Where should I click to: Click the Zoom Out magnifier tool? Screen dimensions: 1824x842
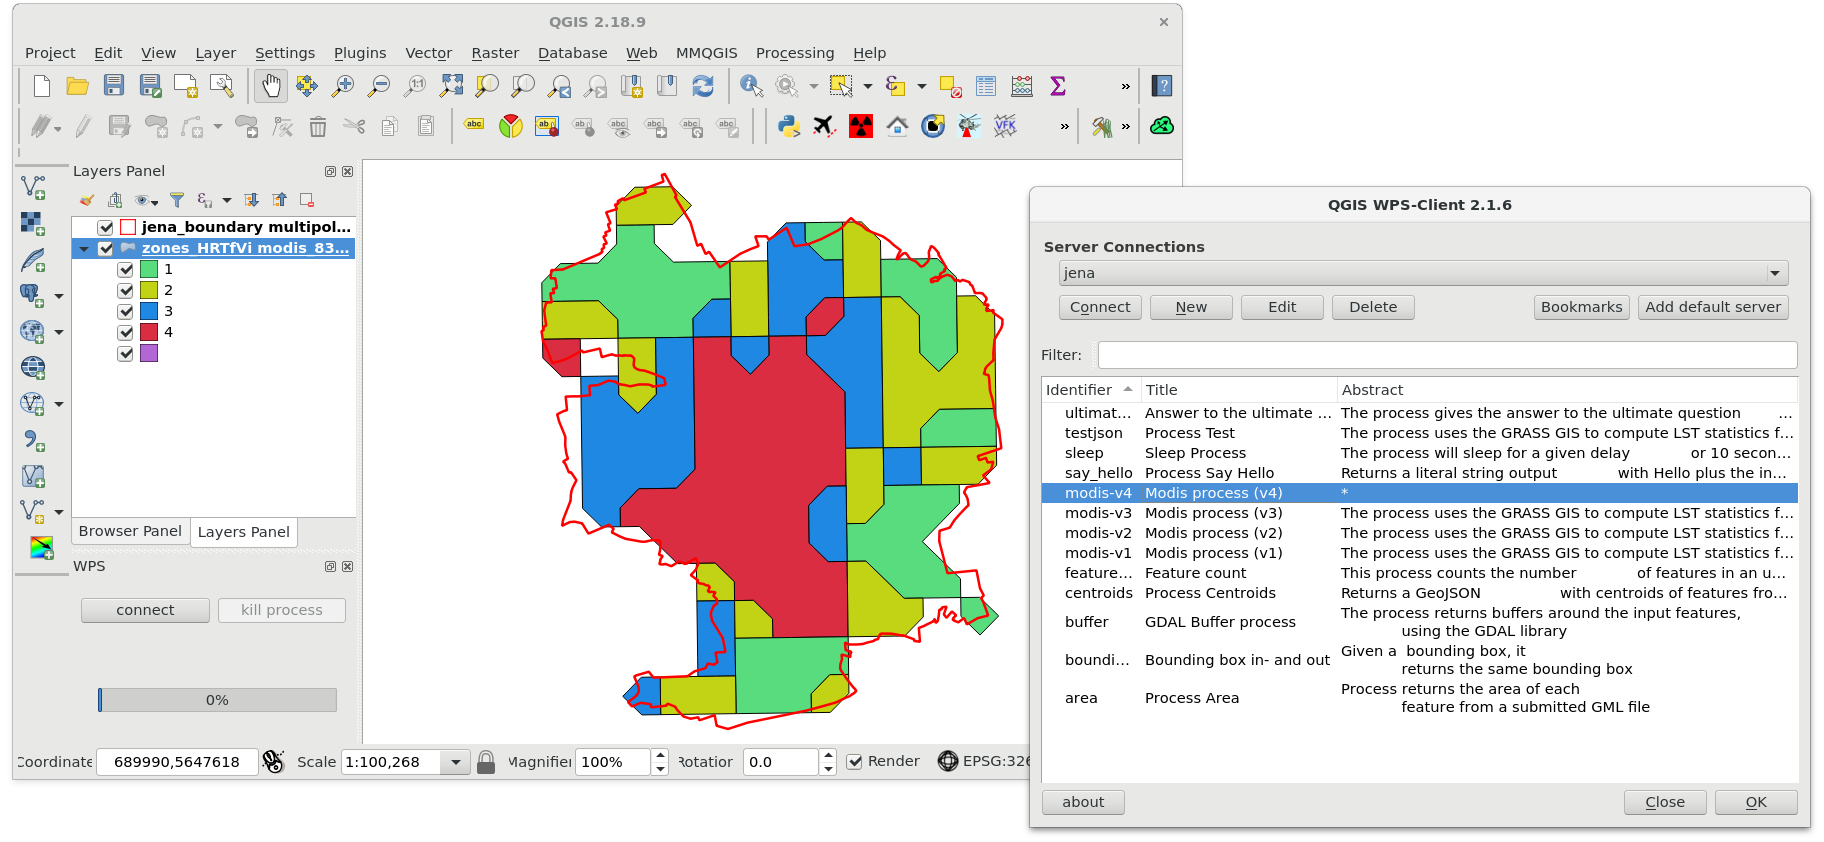(x=379, y=86)
